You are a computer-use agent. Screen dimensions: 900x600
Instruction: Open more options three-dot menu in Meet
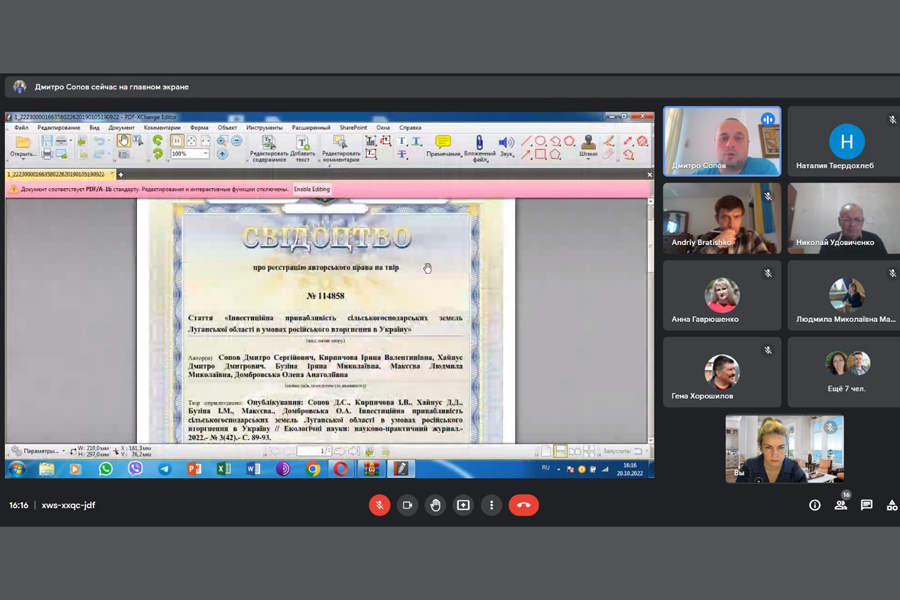click(x=491, y=505)
